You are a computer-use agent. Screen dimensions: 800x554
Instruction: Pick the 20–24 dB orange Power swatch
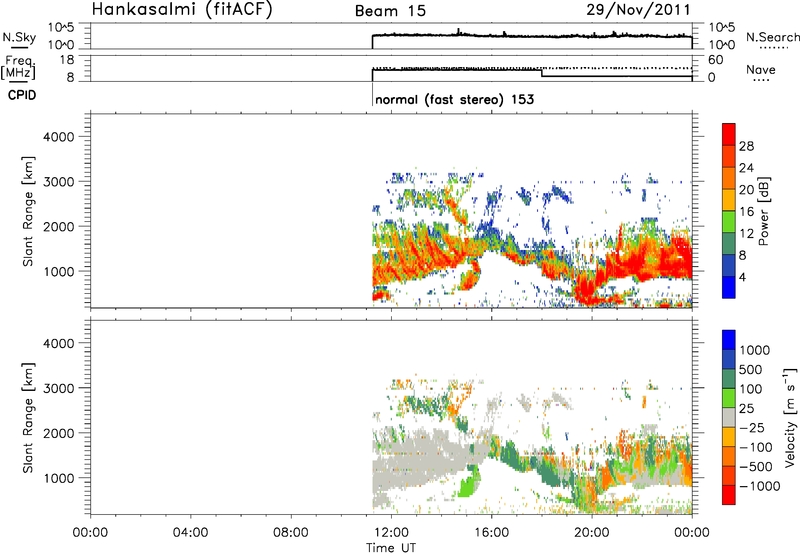tap(729, 179)
